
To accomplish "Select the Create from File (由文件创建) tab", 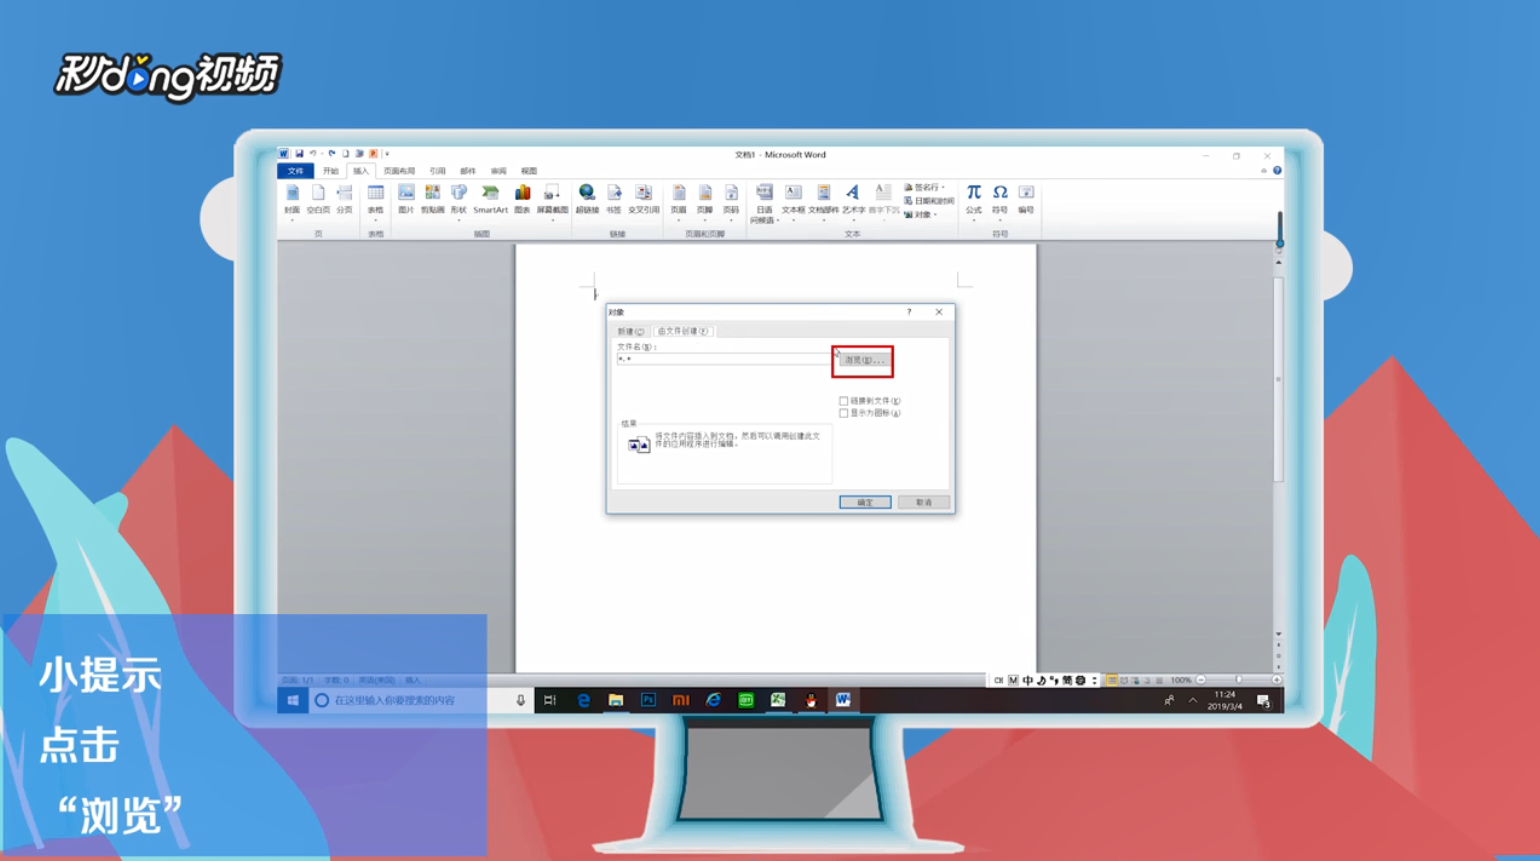I will (x=683, y=331).
